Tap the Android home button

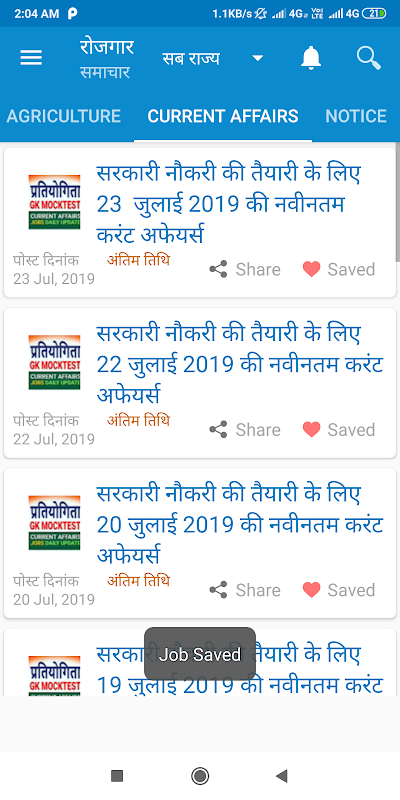click(x=200, y=776)
